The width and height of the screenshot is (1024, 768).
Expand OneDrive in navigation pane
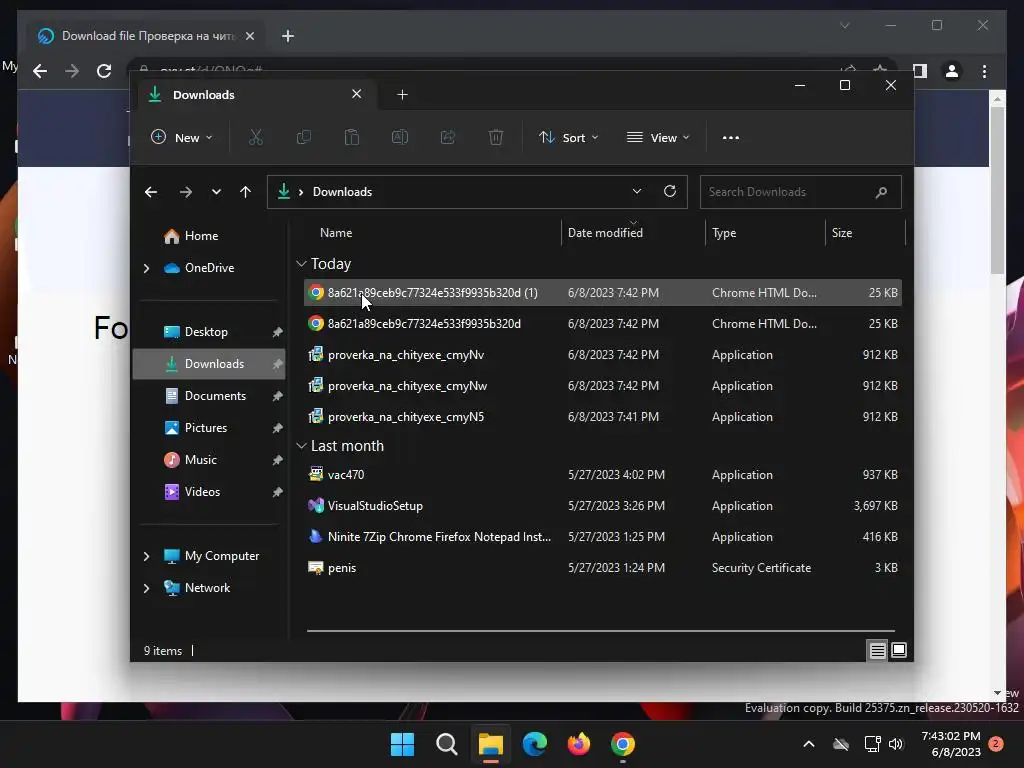click(146, 268)
